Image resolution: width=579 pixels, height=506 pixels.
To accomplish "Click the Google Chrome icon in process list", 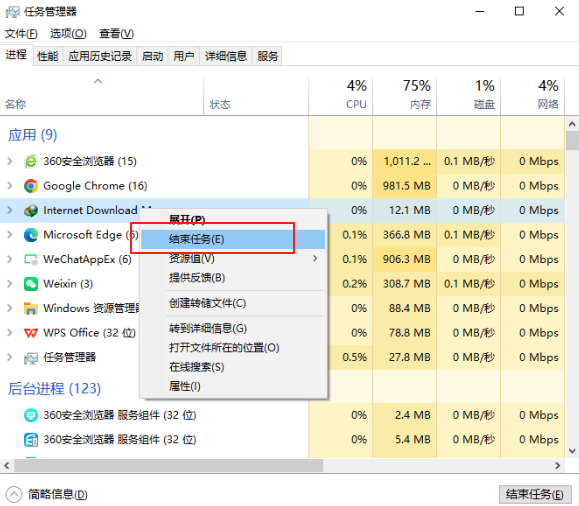I will [x=31, y=186].
